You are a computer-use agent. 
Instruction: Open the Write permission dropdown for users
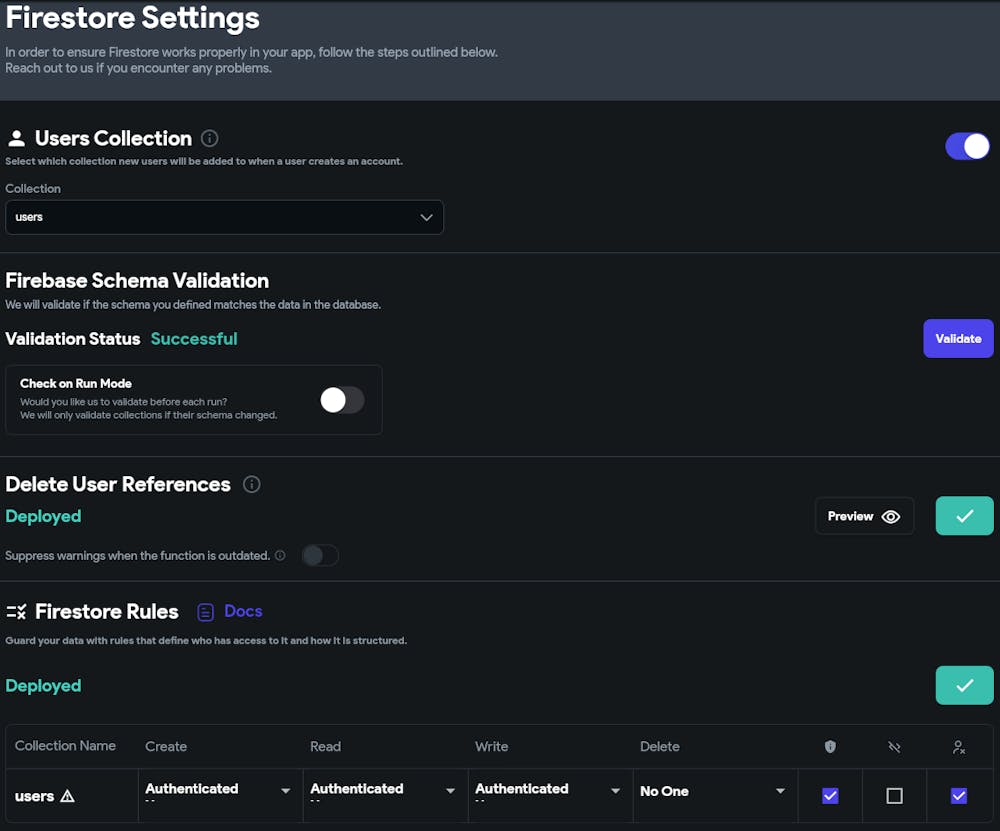[x=550, y=791]
